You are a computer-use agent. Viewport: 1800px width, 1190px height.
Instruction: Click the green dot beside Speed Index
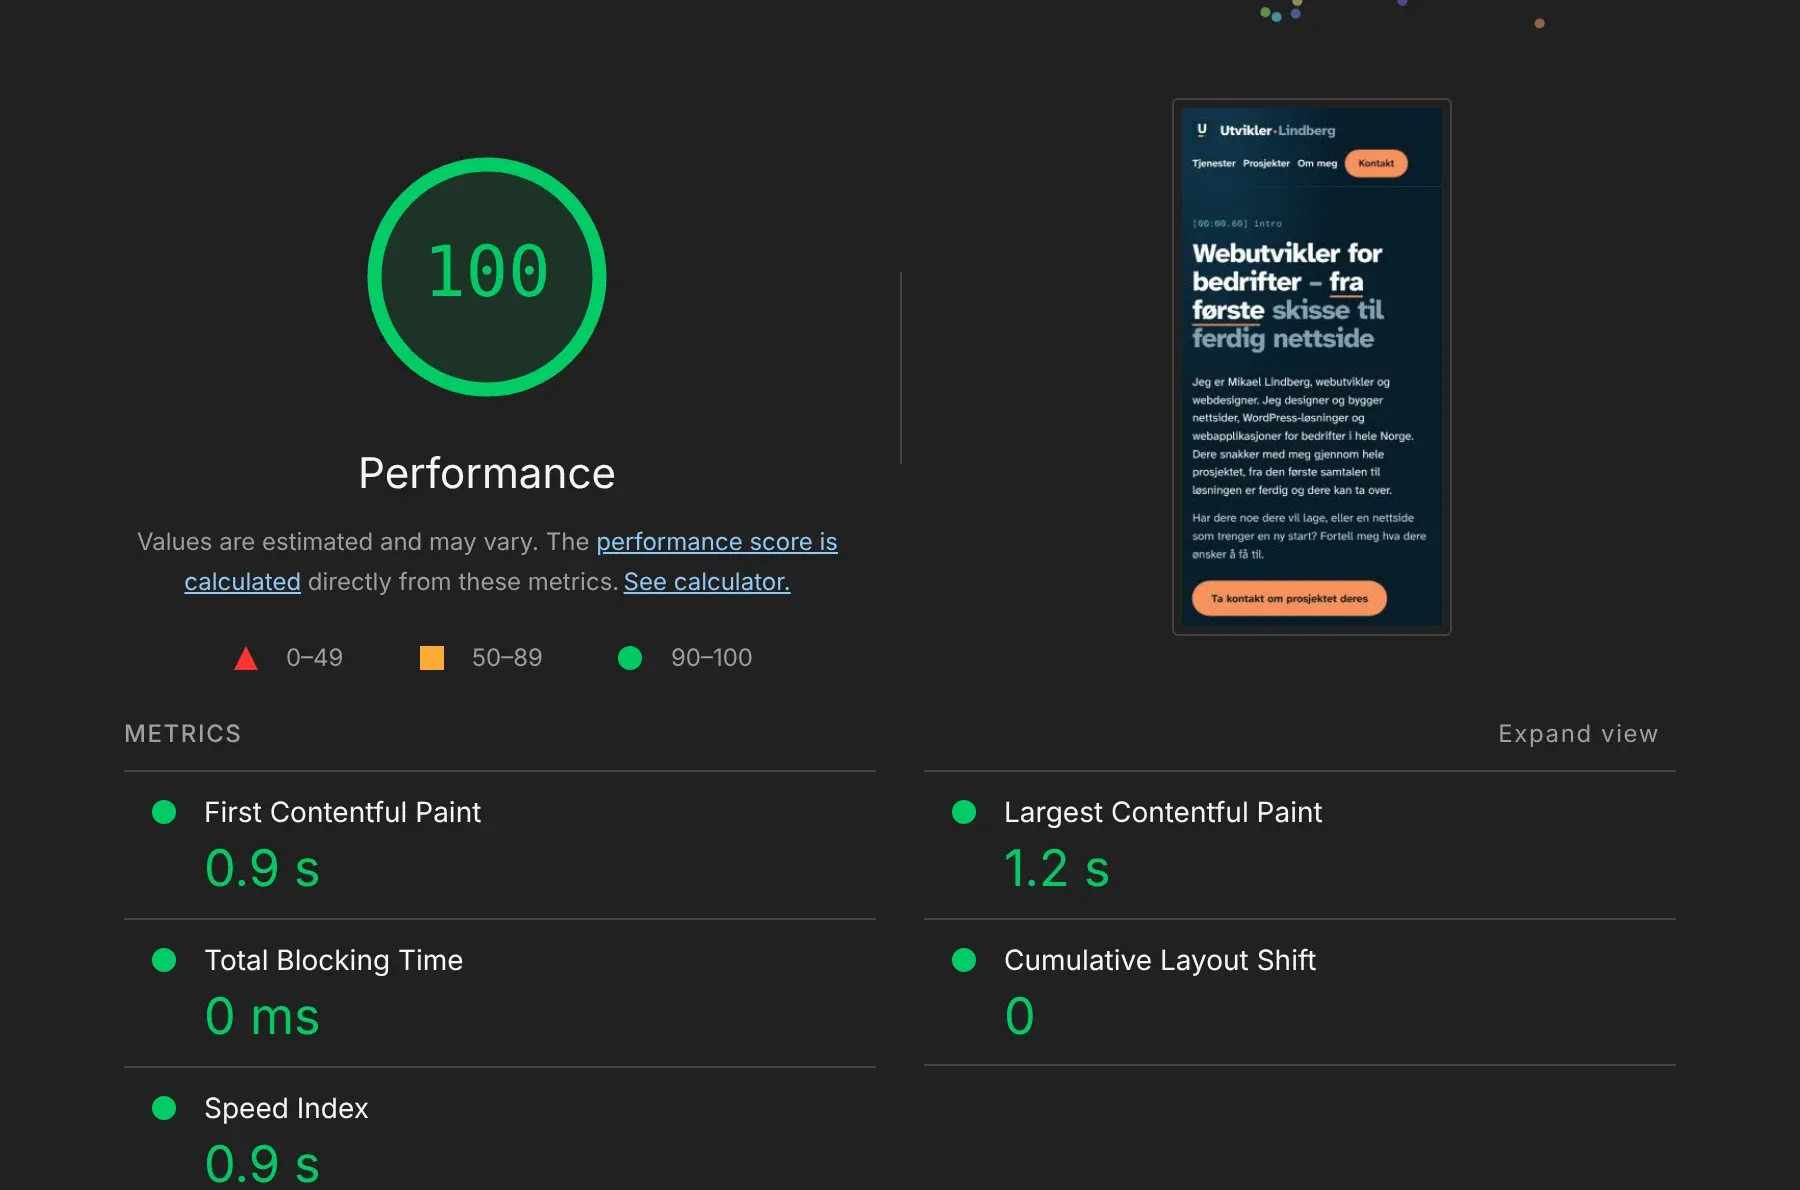[164, 1108]
